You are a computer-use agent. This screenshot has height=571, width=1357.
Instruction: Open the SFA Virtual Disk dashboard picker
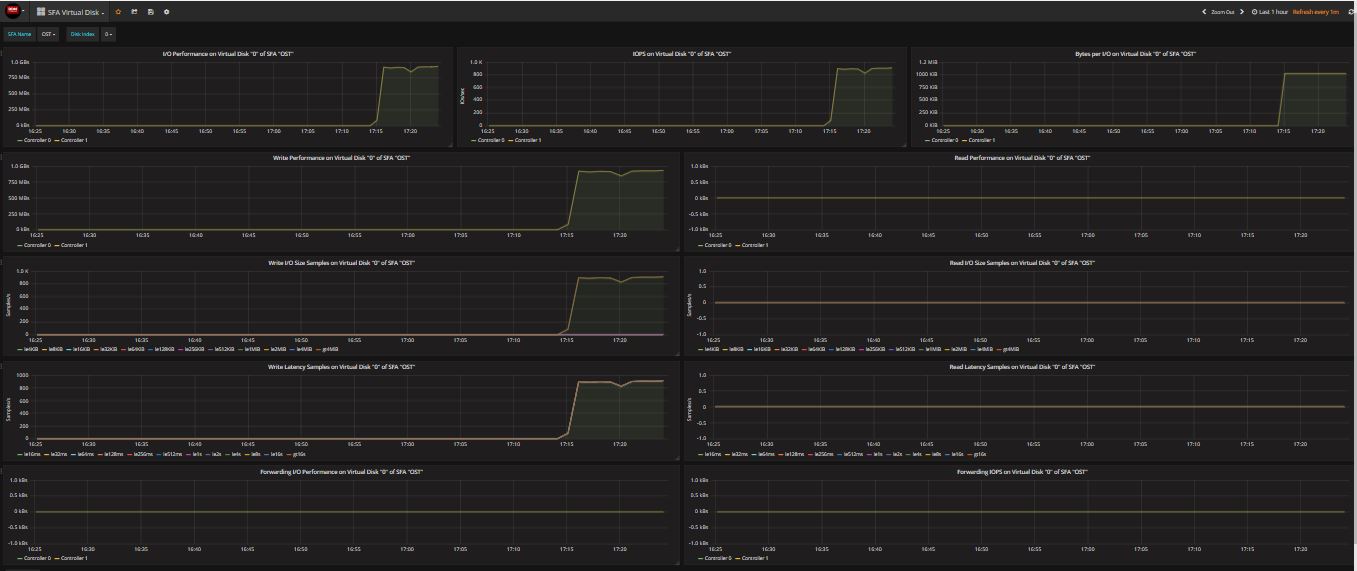pyautogui.click(x=70, y=12)
